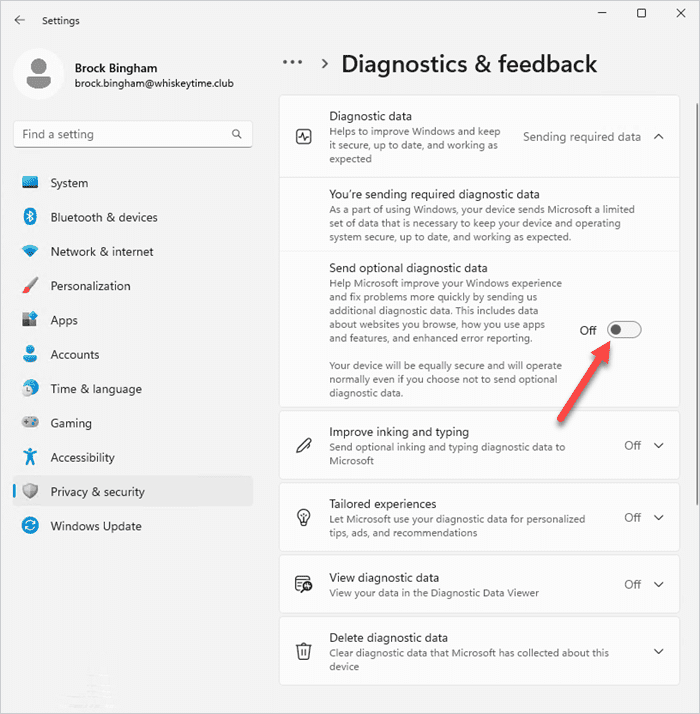Select Accounts in the sidebar
Screen dimensions: 700x714
(133, 354)
